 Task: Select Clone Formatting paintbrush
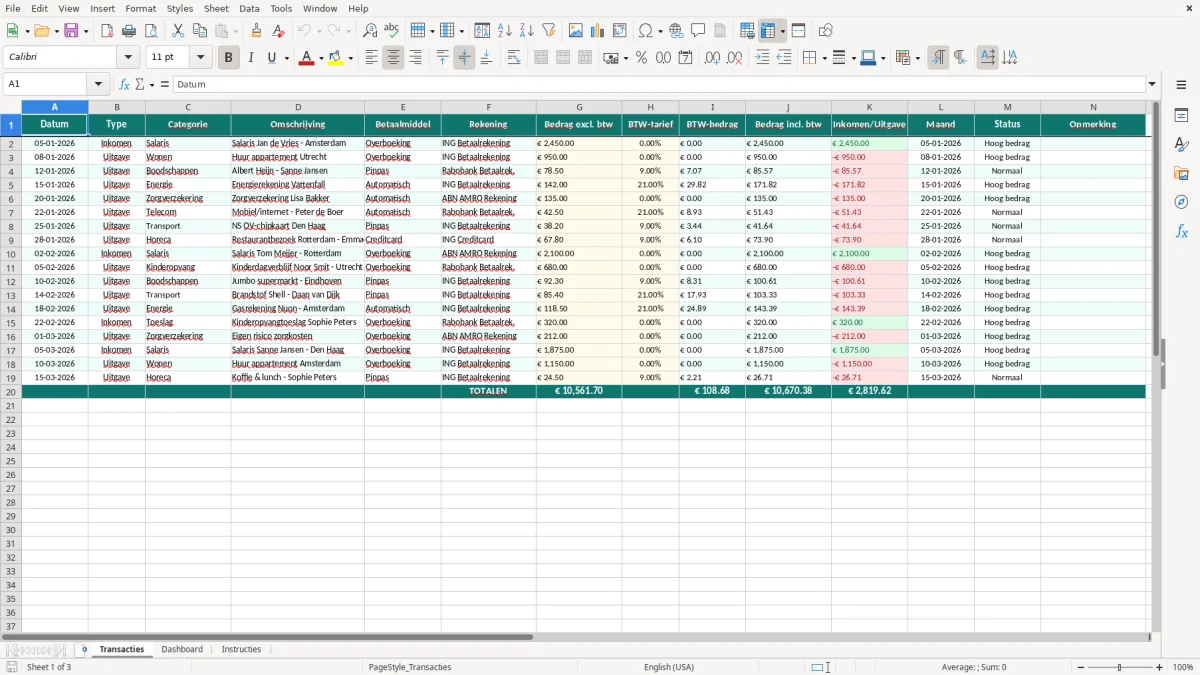click(x=257, y=31)
